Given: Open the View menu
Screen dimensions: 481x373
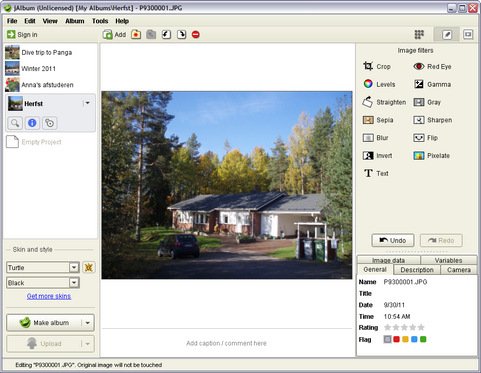Looking at the screenshot, I should click(50, 21).
